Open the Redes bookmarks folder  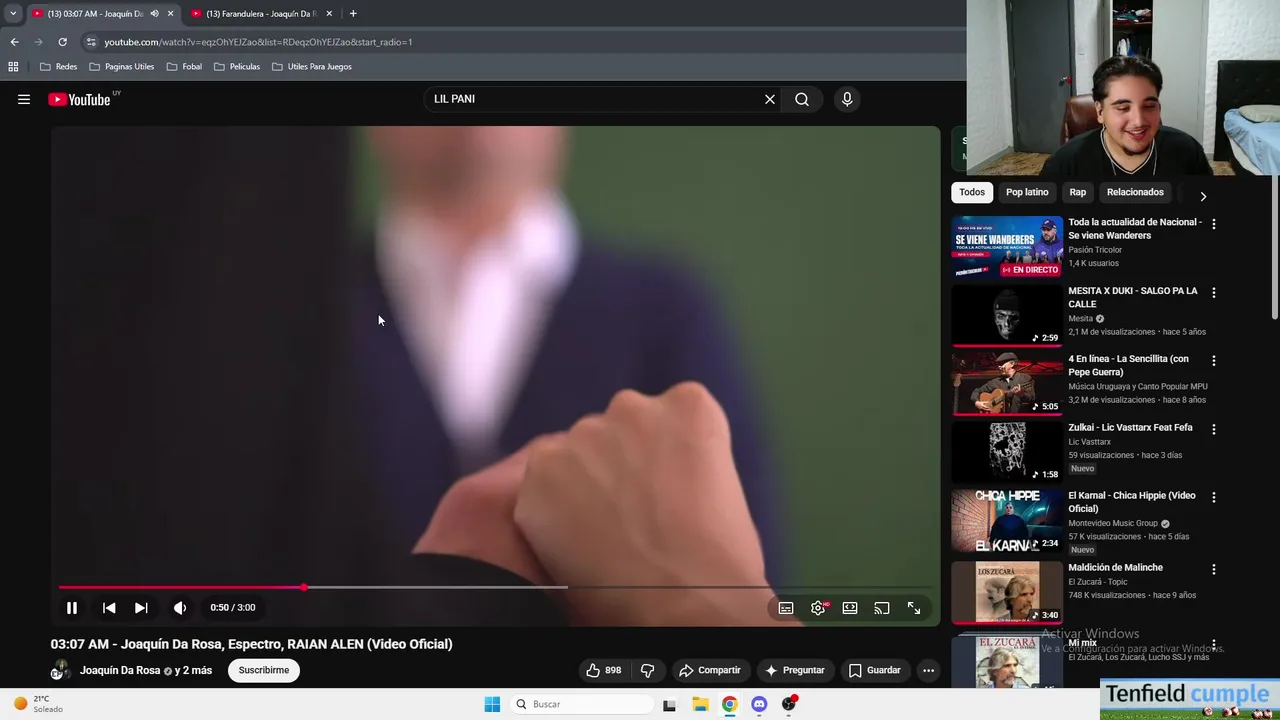pyautogui.click(x=58, y=66)
